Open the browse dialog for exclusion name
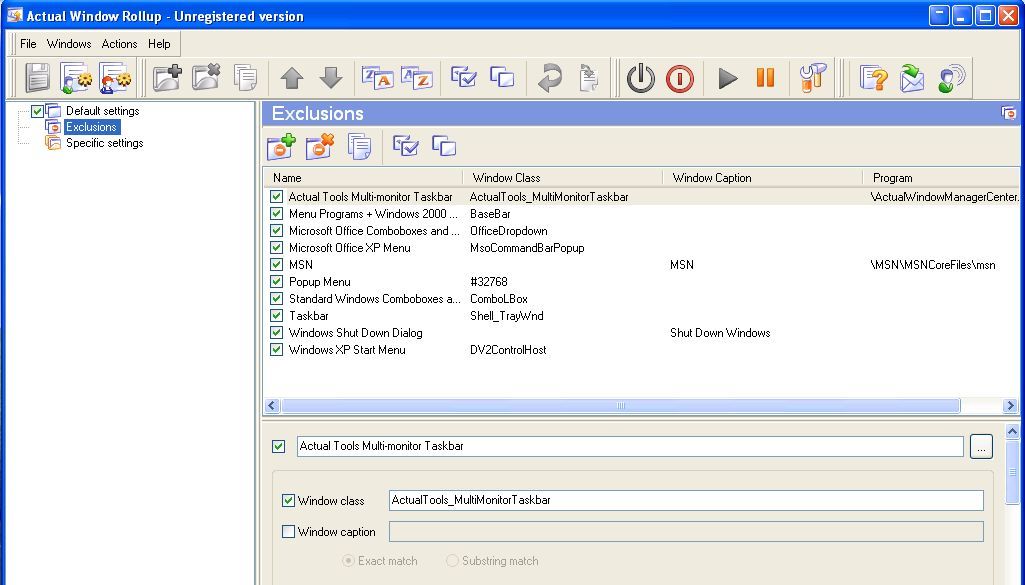Viewport: 1025px width, 585px height. click(x=981, y=446)
